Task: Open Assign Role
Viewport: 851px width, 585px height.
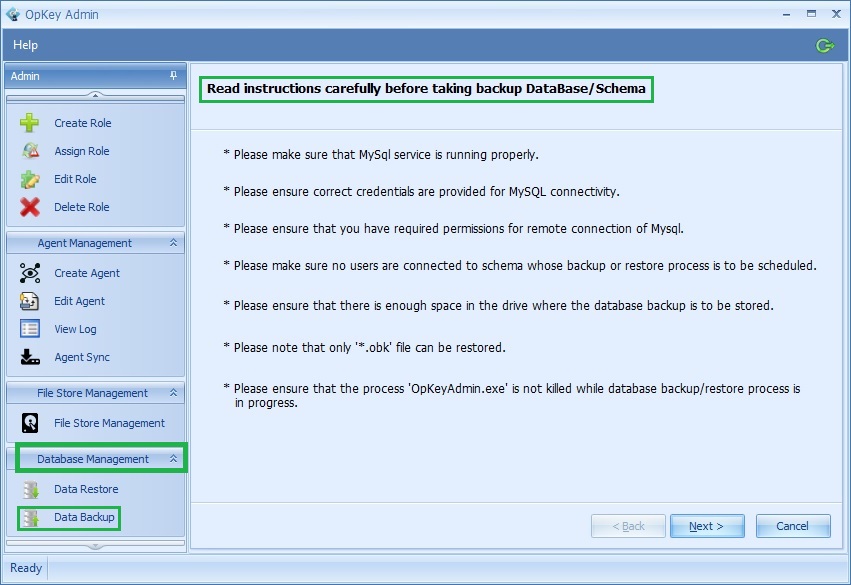Action: (81, 151)
